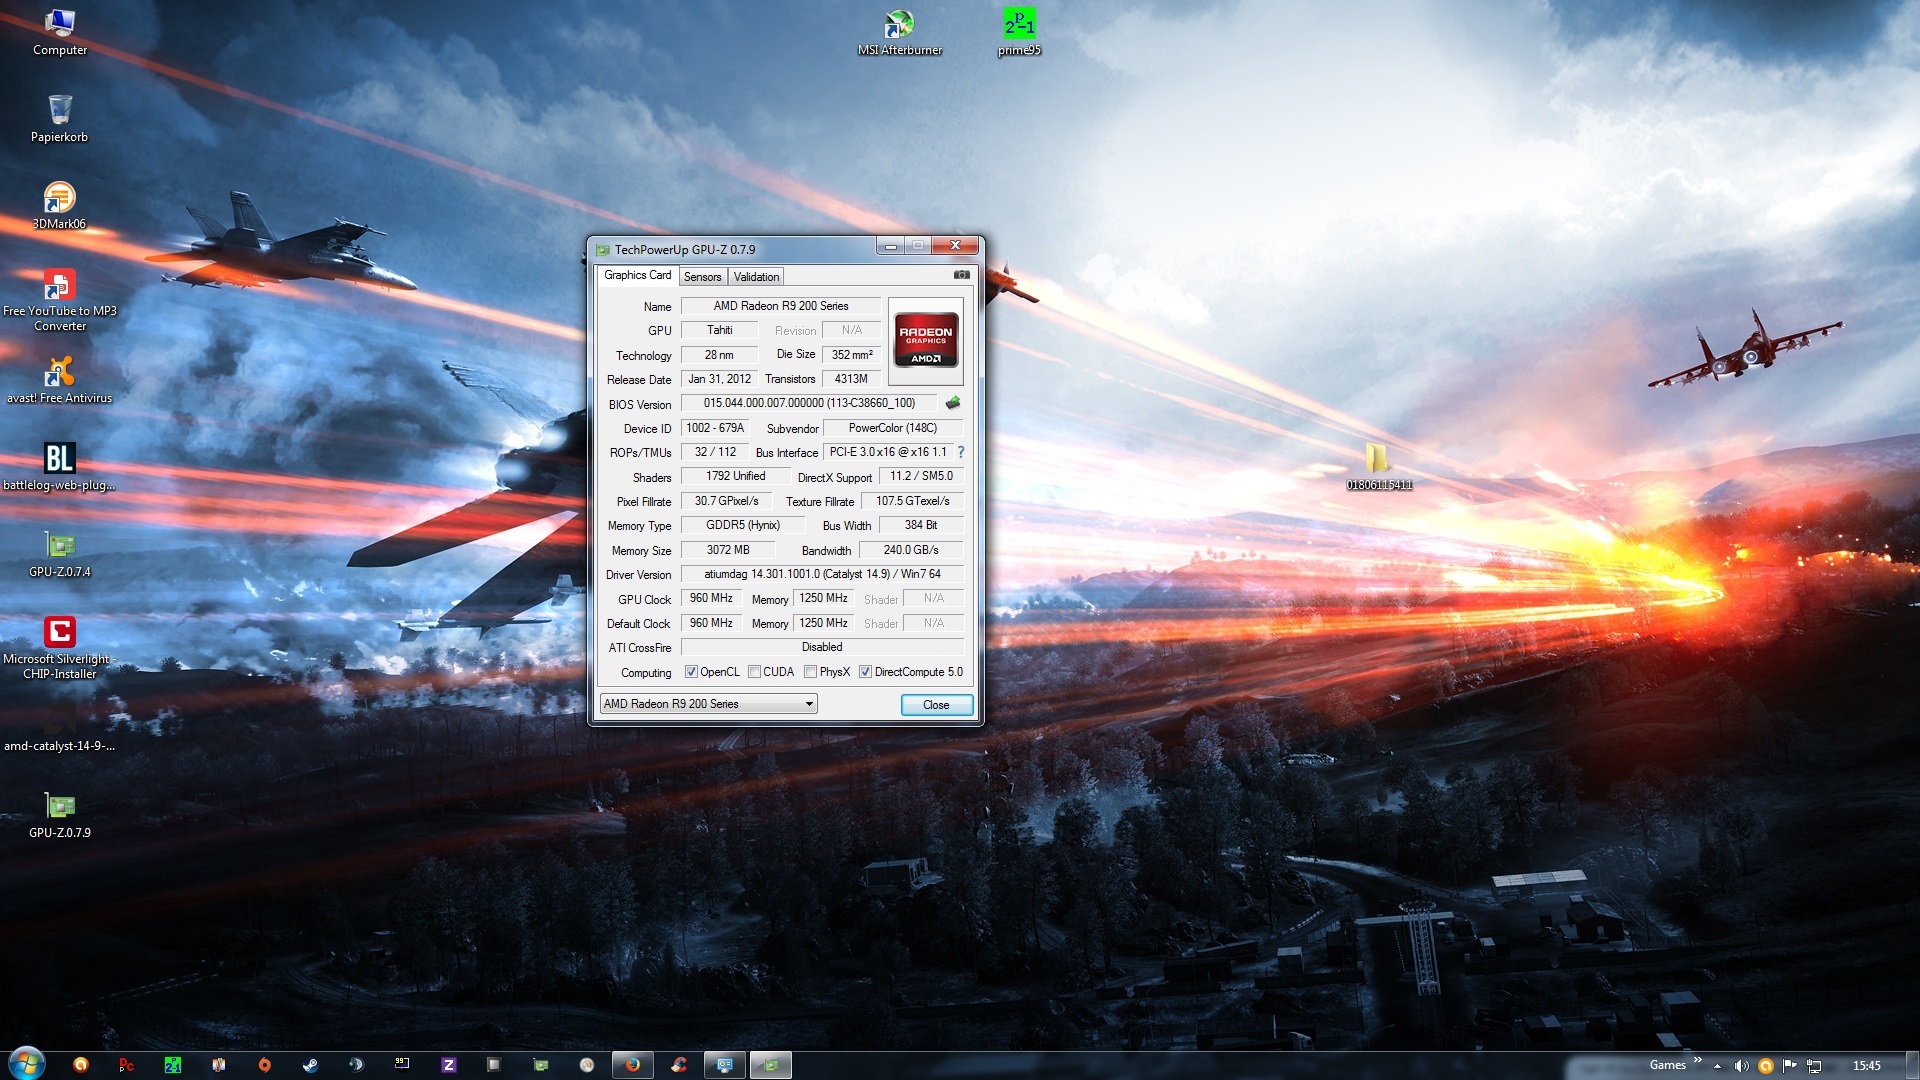This screenshot has width=1920, height=1080.
Task: Click the active GPU-Z taskbar button
Action: [x=771, y=1065]
